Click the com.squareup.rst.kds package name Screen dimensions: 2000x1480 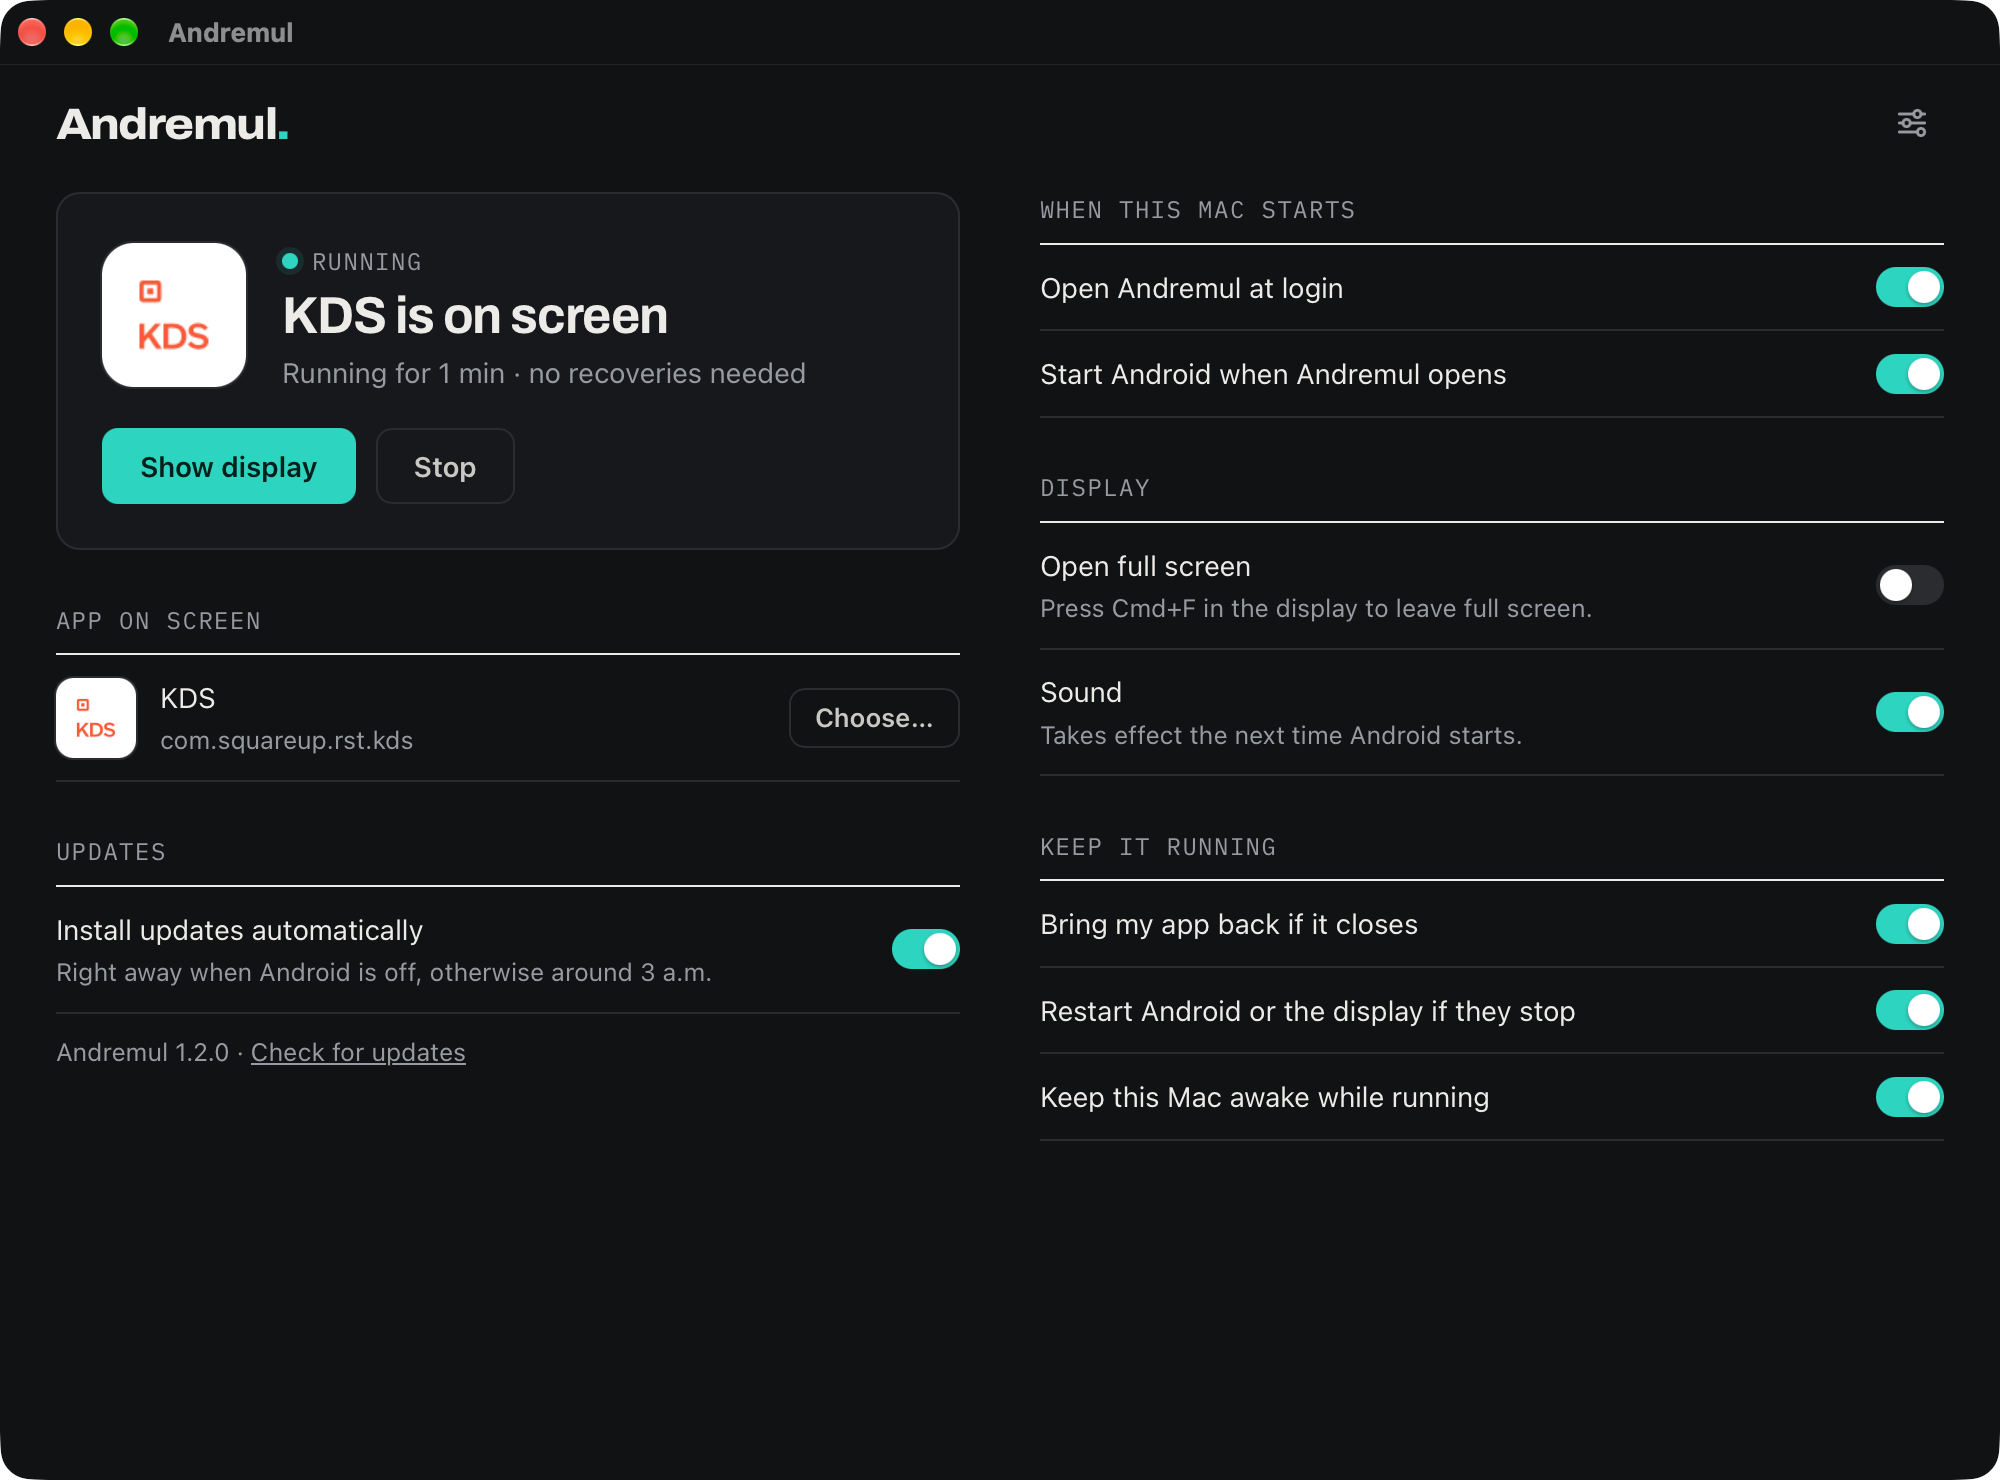pos(287,741)
